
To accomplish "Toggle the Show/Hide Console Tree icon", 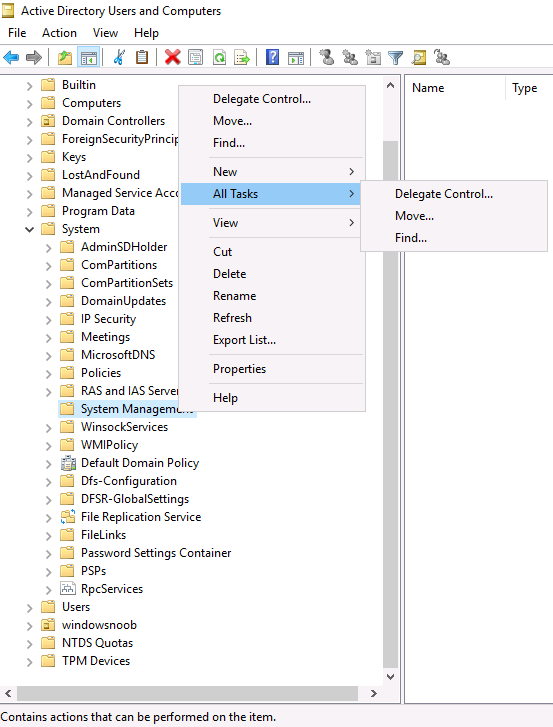I will 88,57.
